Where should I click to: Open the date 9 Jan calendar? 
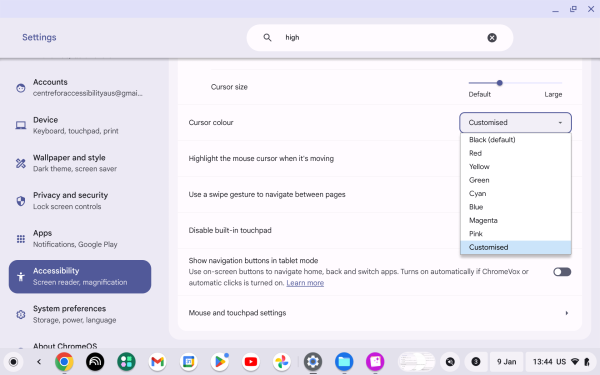(506, 362)
